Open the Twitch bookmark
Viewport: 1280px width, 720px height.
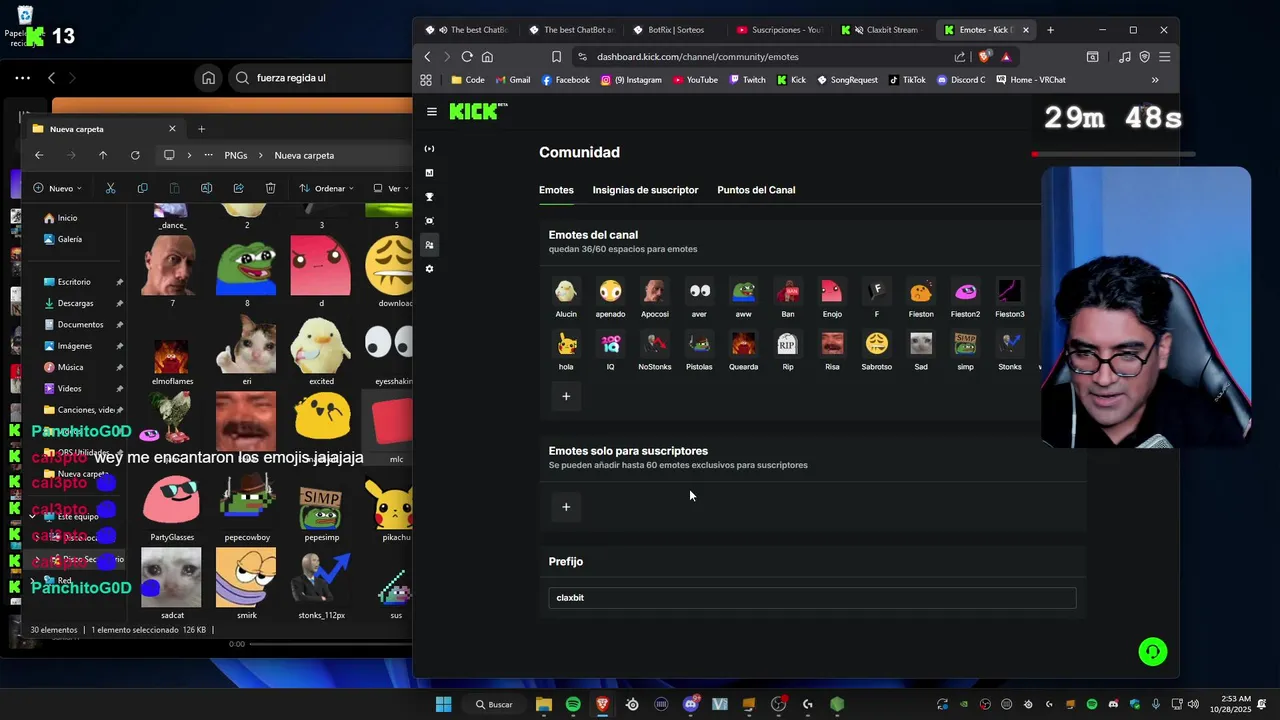click(747, 80)
